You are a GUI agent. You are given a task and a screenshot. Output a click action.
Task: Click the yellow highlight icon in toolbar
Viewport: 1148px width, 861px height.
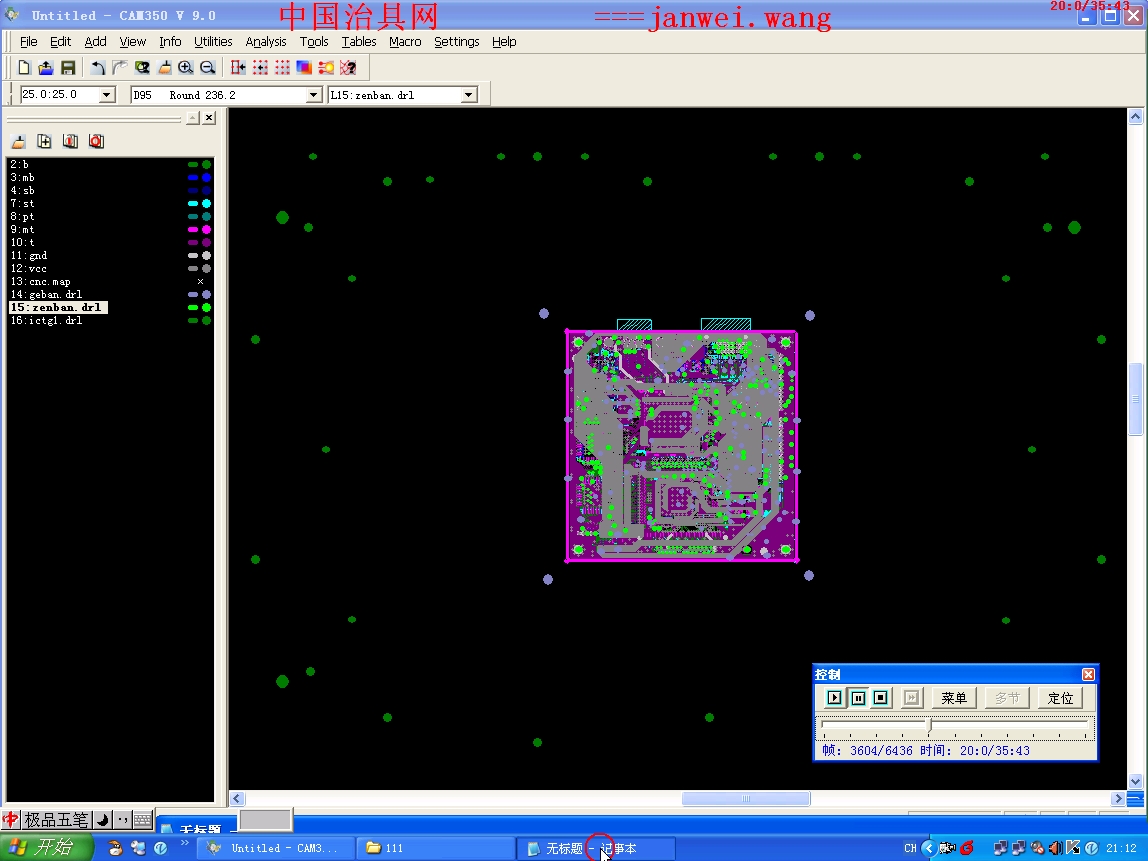(x=326, y=67)
